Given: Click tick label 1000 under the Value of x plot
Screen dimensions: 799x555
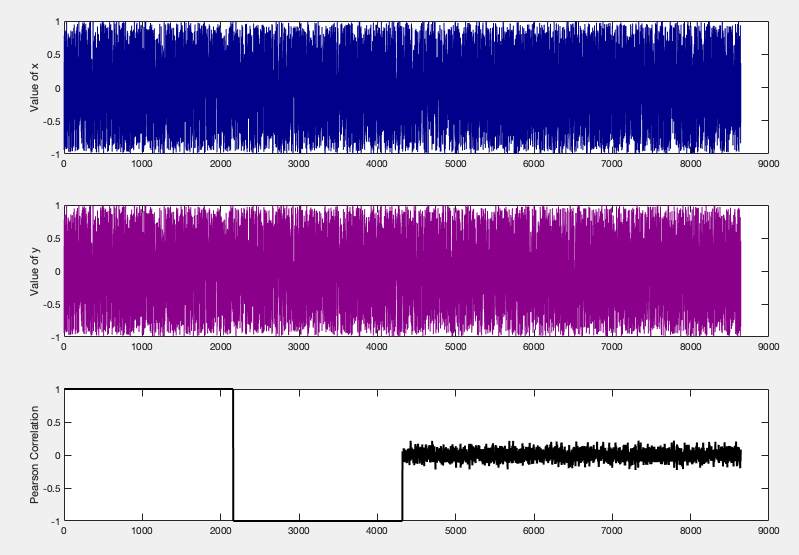Looking at the screenshot, I should (142, 164).
